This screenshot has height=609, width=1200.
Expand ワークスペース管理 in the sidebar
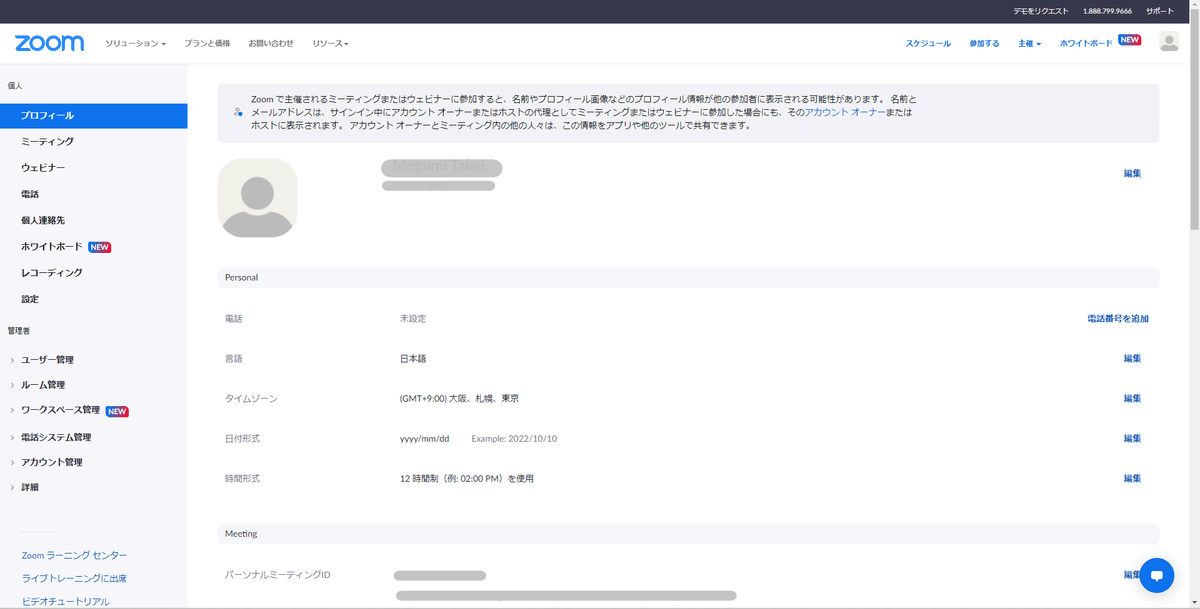60,411
